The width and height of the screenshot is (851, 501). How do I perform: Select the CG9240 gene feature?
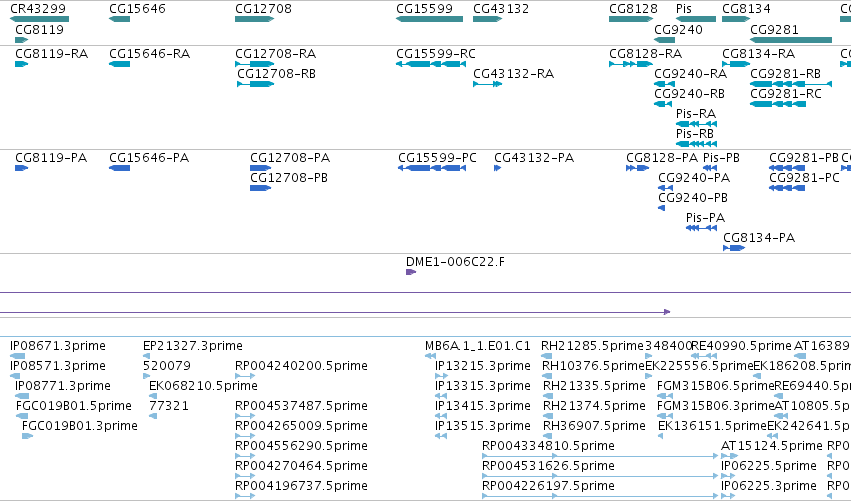pos(665,40)
